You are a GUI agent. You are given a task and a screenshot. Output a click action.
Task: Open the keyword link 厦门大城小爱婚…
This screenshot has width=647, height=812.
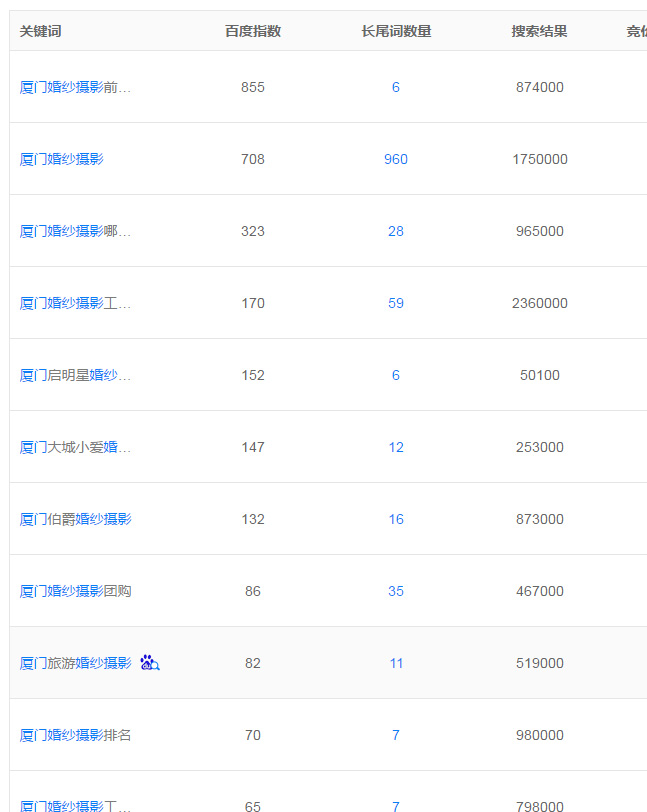[x=75, y=447]
